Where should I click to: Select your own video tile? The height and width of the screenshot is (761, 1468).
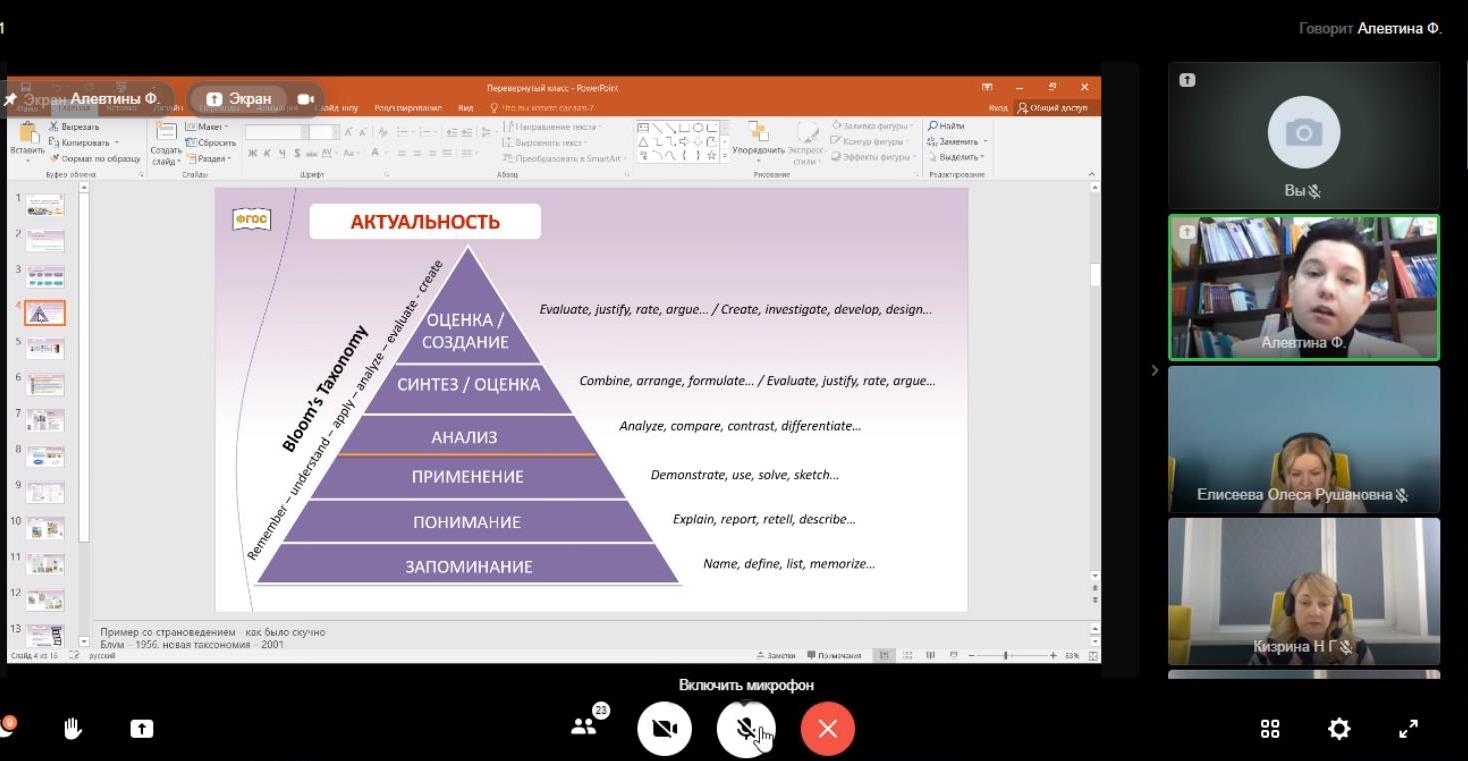click(1303, 135)
